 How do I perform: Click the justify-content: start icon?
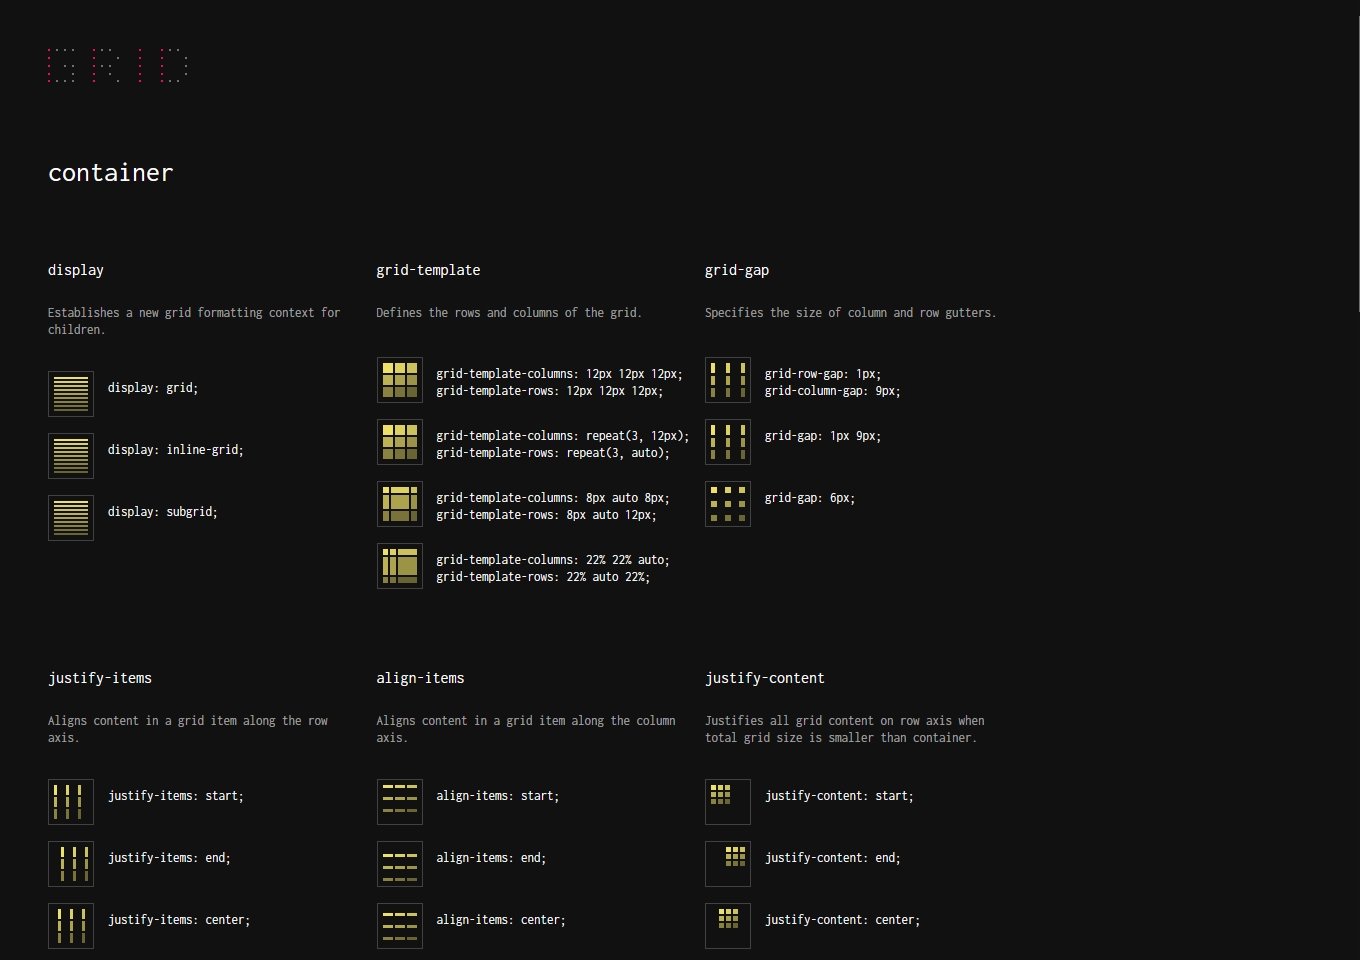(x=728, y=802)
